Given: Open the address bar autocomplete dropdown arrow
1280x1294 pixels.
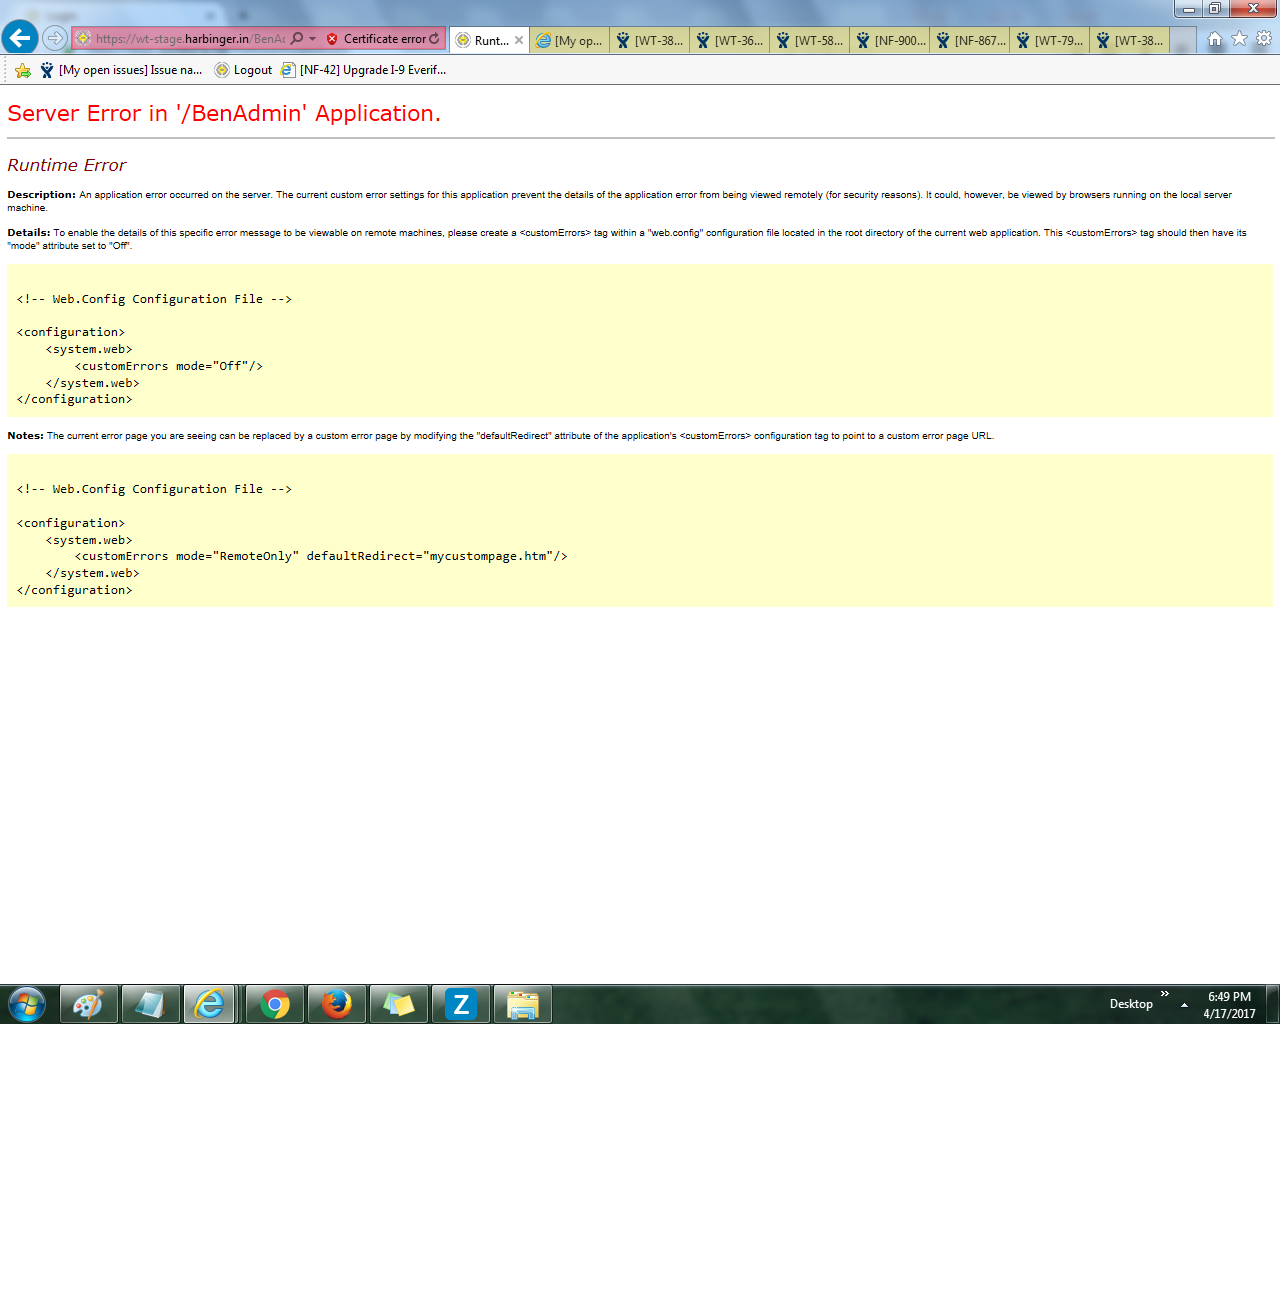Looking at the screenshot, I should click(313, 39).
